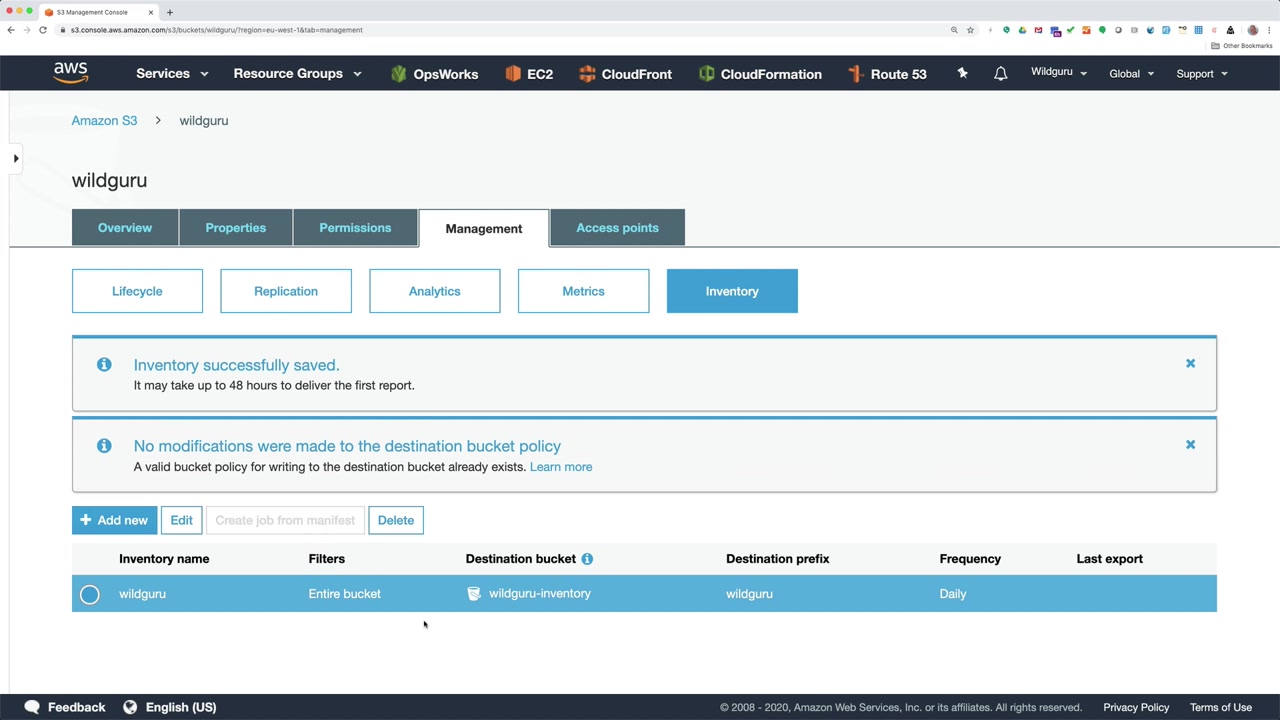
Task: Open the OpsWorks shortcut icon
Action: pos(399,74)
